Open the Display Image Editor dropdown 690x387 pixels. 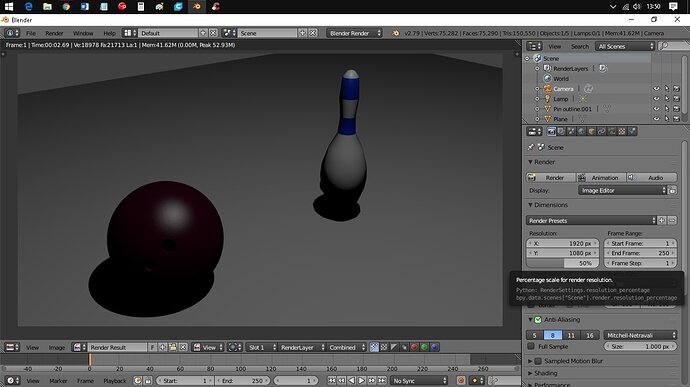[623, 191]
